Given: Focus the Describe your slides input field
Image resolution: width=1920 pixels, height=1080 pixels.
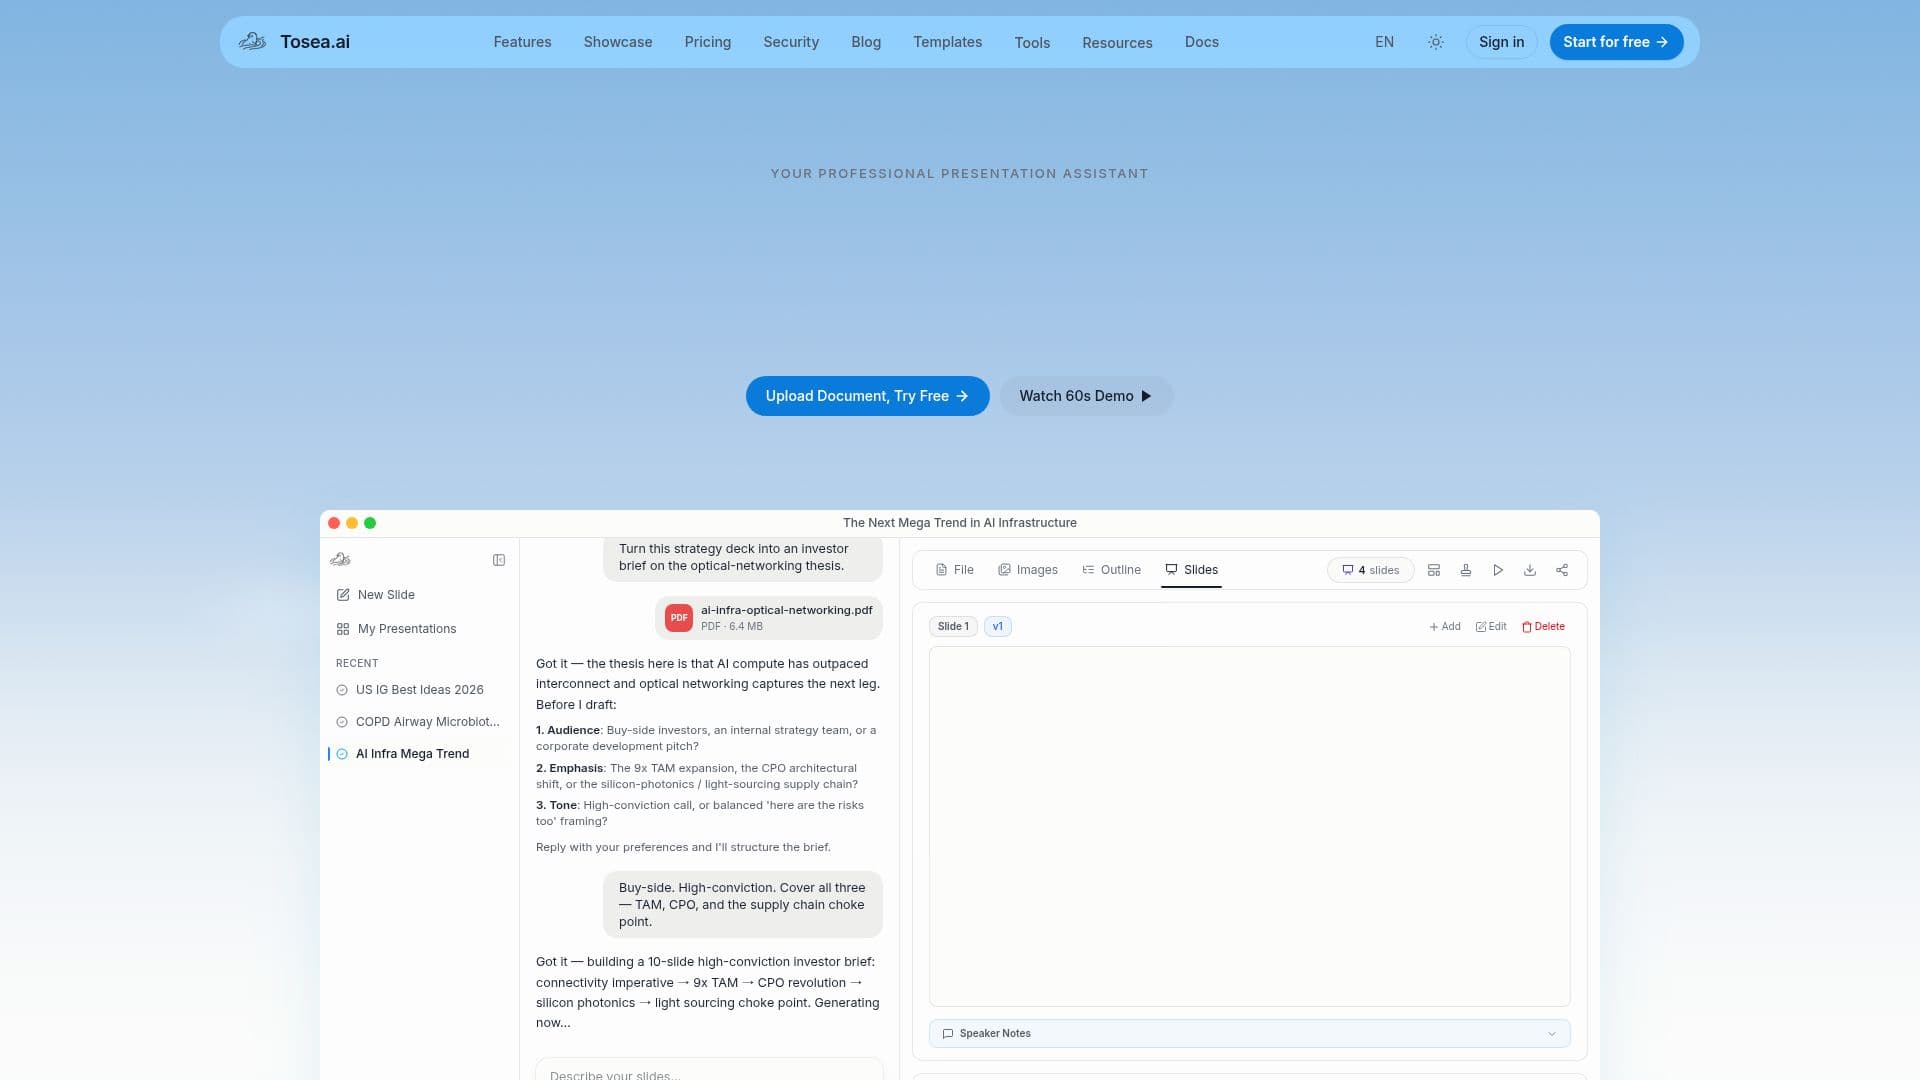Looking at the screenshot, I should [709, 1071].
